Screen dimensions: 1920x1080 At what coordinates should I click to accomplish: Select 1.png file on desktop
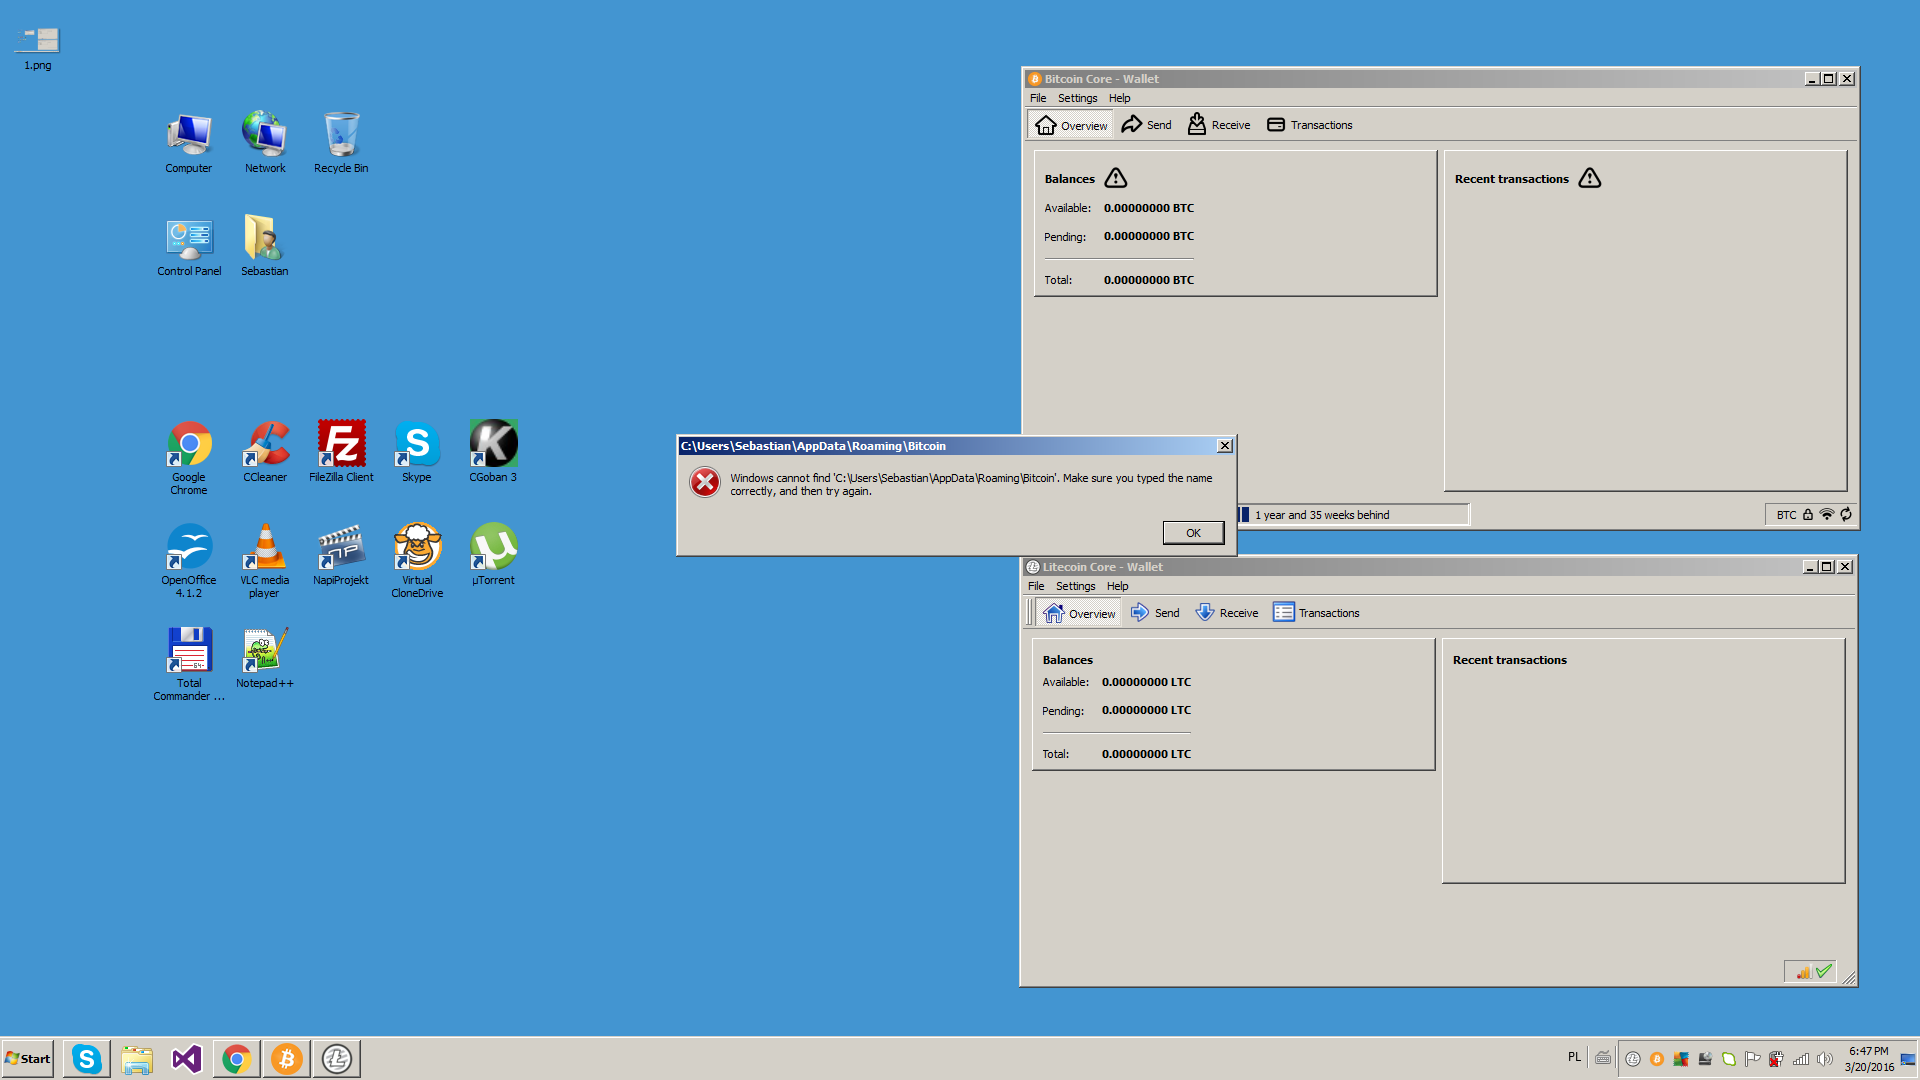point(37,48)
